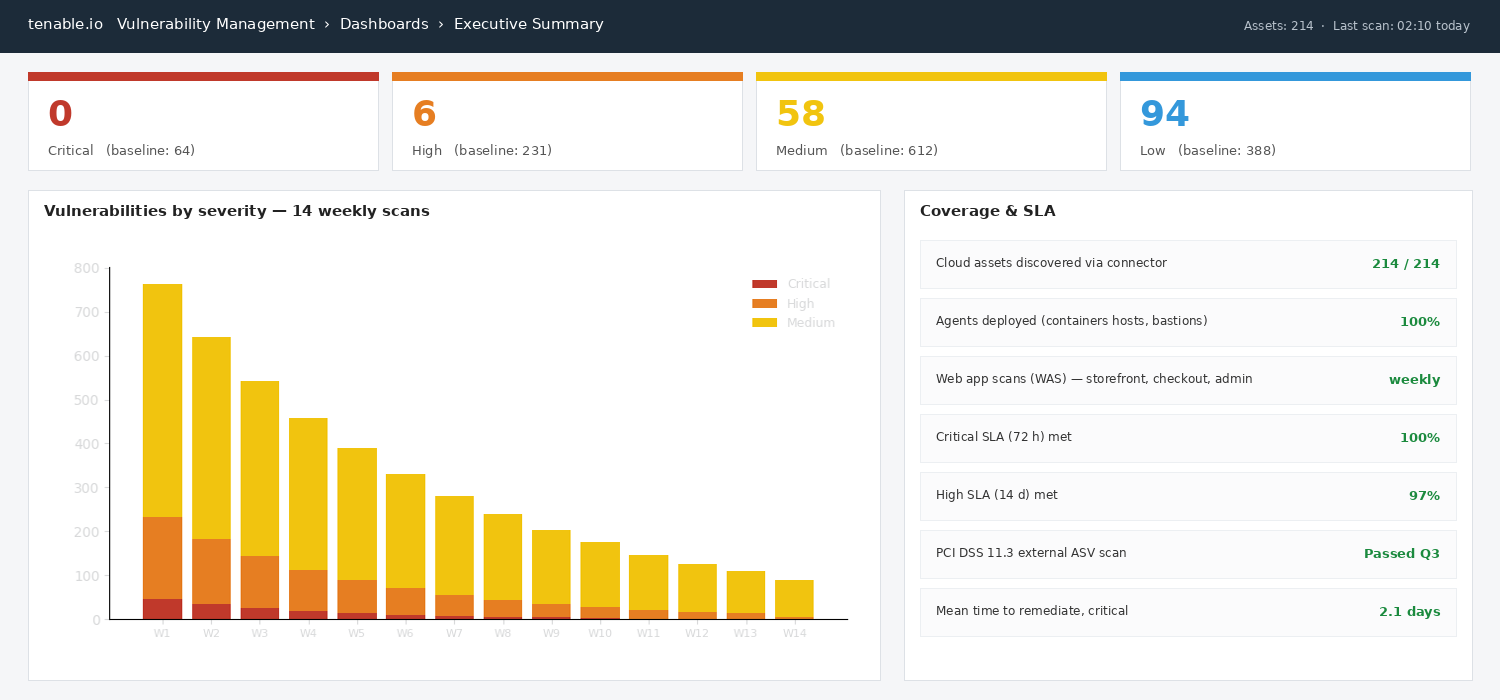Viewport: 1500px width, 700px height.
Task: Select the W8 bar in the chart
Action: coord(503,566)
